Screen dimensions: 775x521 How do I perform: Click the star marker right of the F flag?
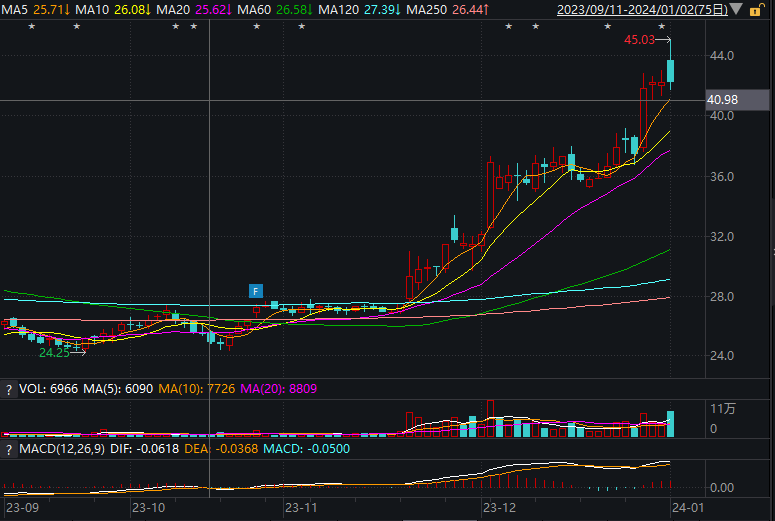coord(301,26)
